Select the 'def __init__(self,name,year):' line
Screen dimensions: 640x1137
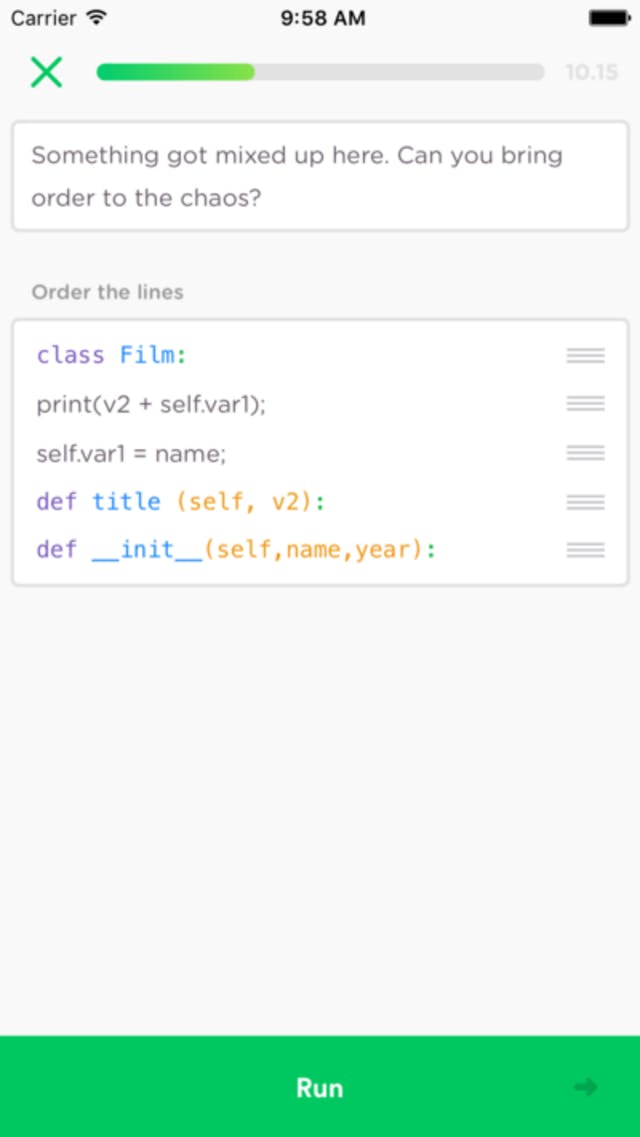coord(236,550)
